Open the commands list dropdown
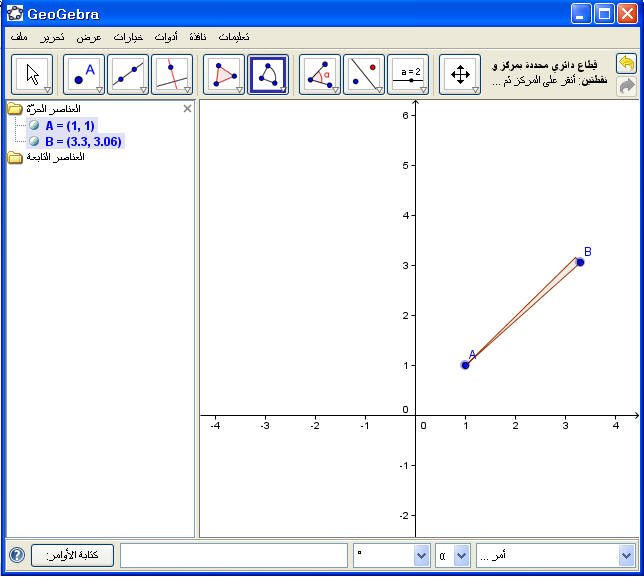The width and height of the screenshot is (644, 577). (x=626, y=555)
